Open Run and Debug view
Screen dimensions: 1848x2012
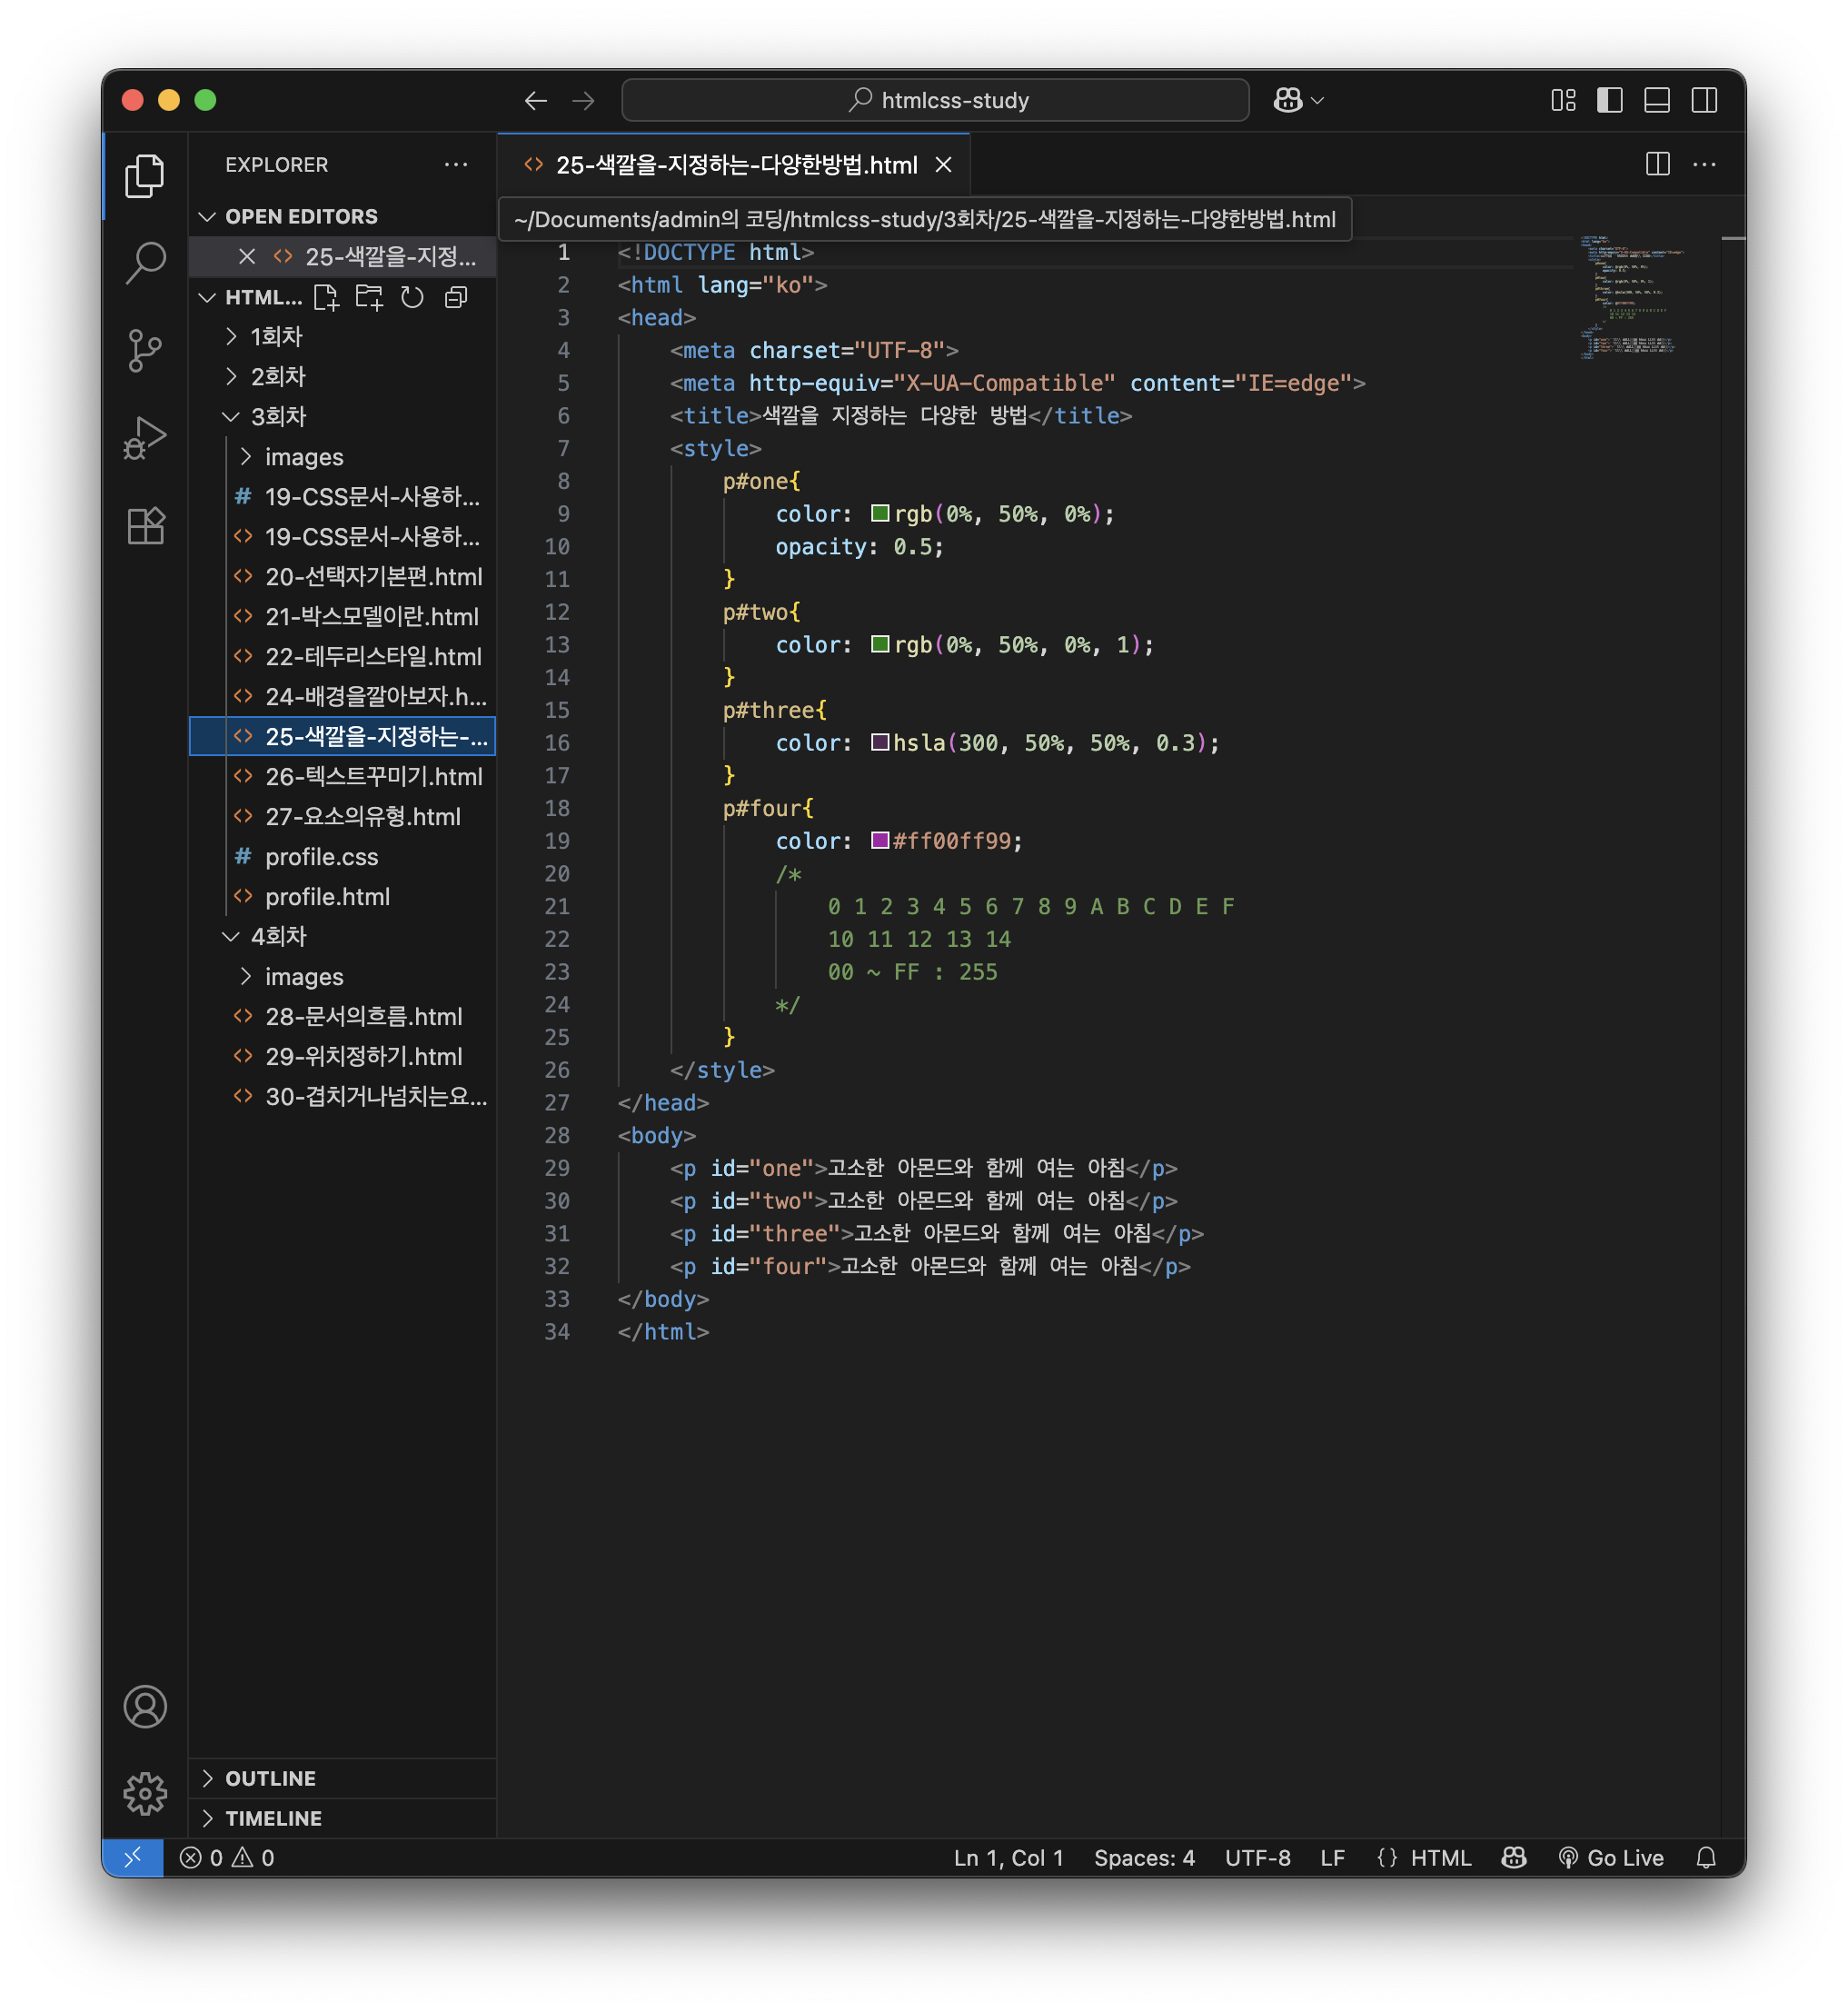click(x=145, y=438)
